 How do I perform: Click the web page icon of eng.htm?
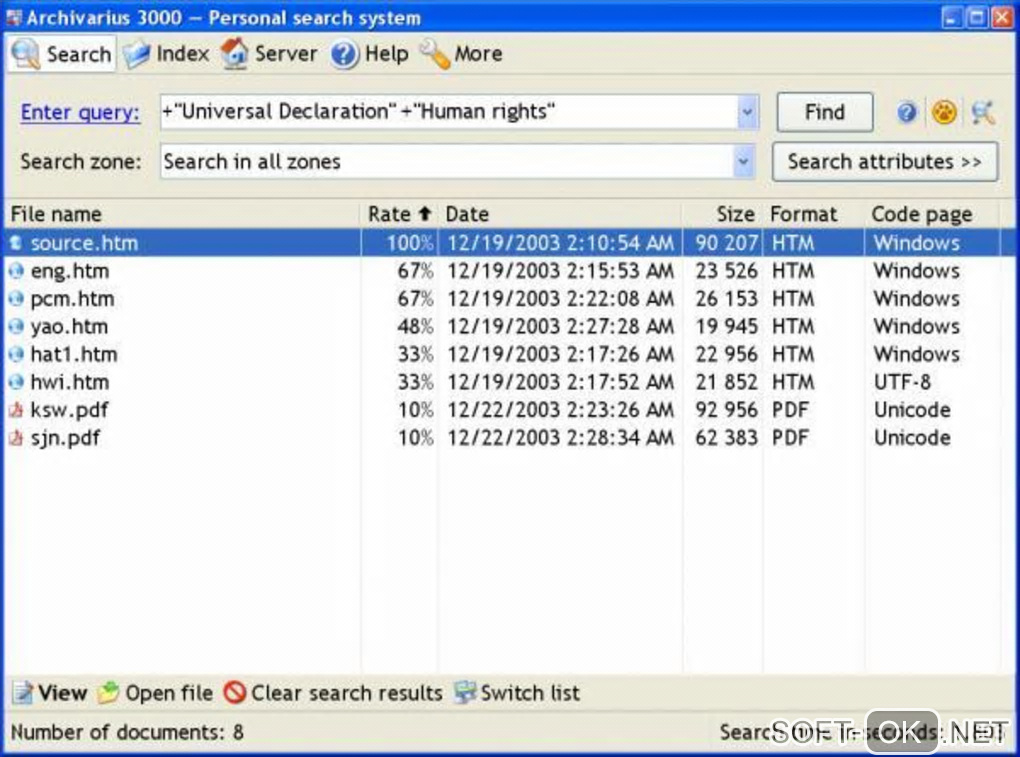click(16, 271)
